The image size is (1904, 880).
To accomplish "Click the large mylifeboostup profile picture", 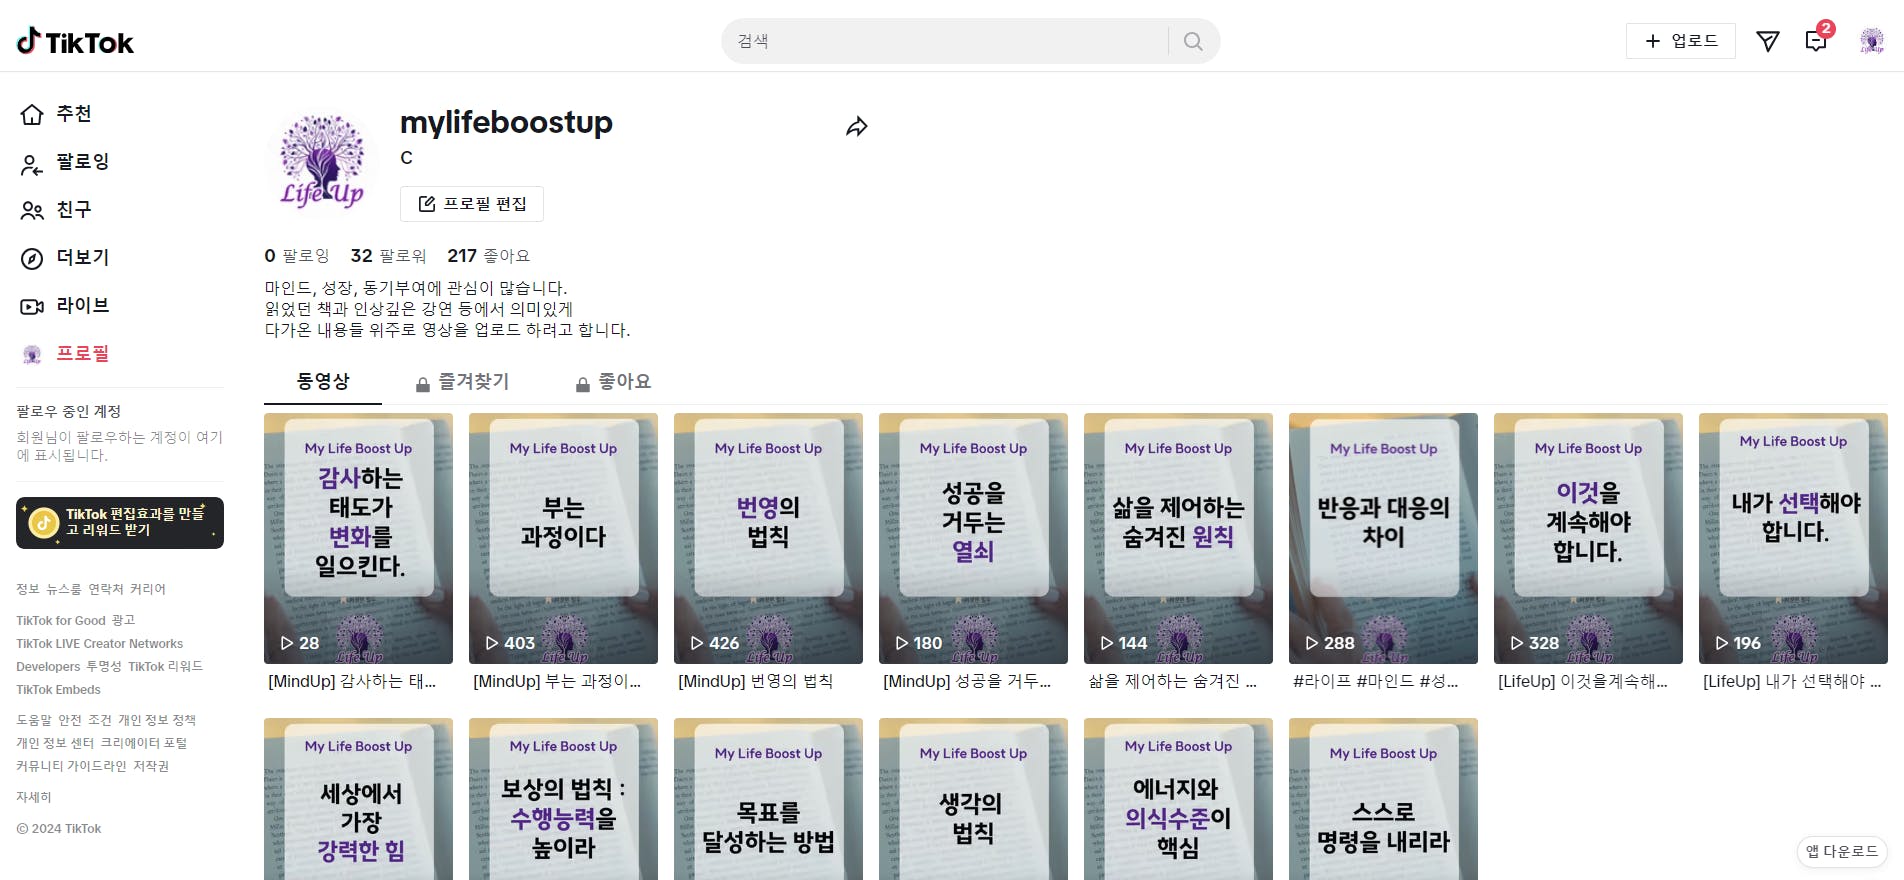I will click(322, 161).
